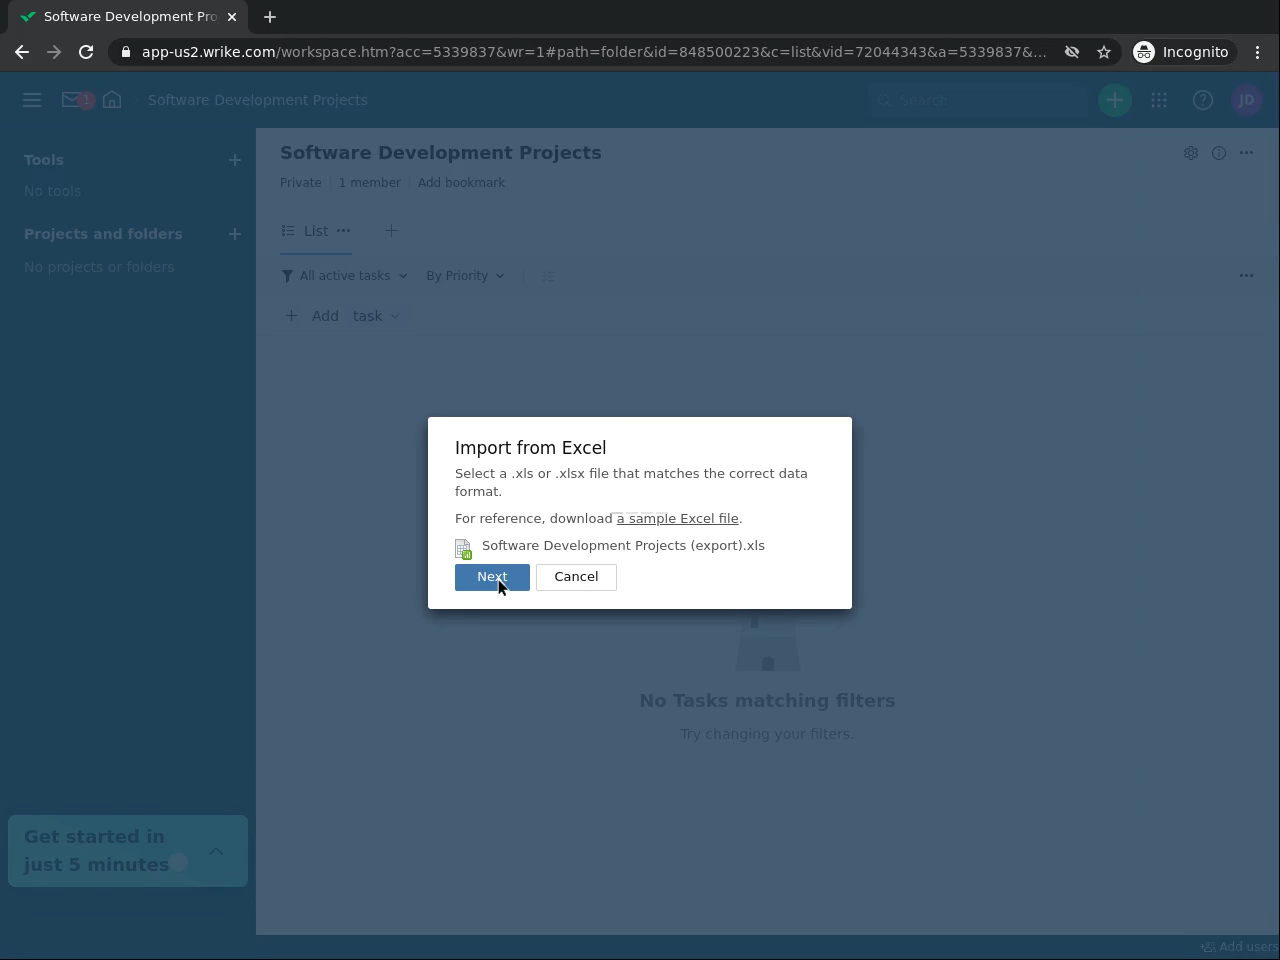Open the hamburger navigation menu
This screenshot has height=960, width=1280.
point(32,100)
